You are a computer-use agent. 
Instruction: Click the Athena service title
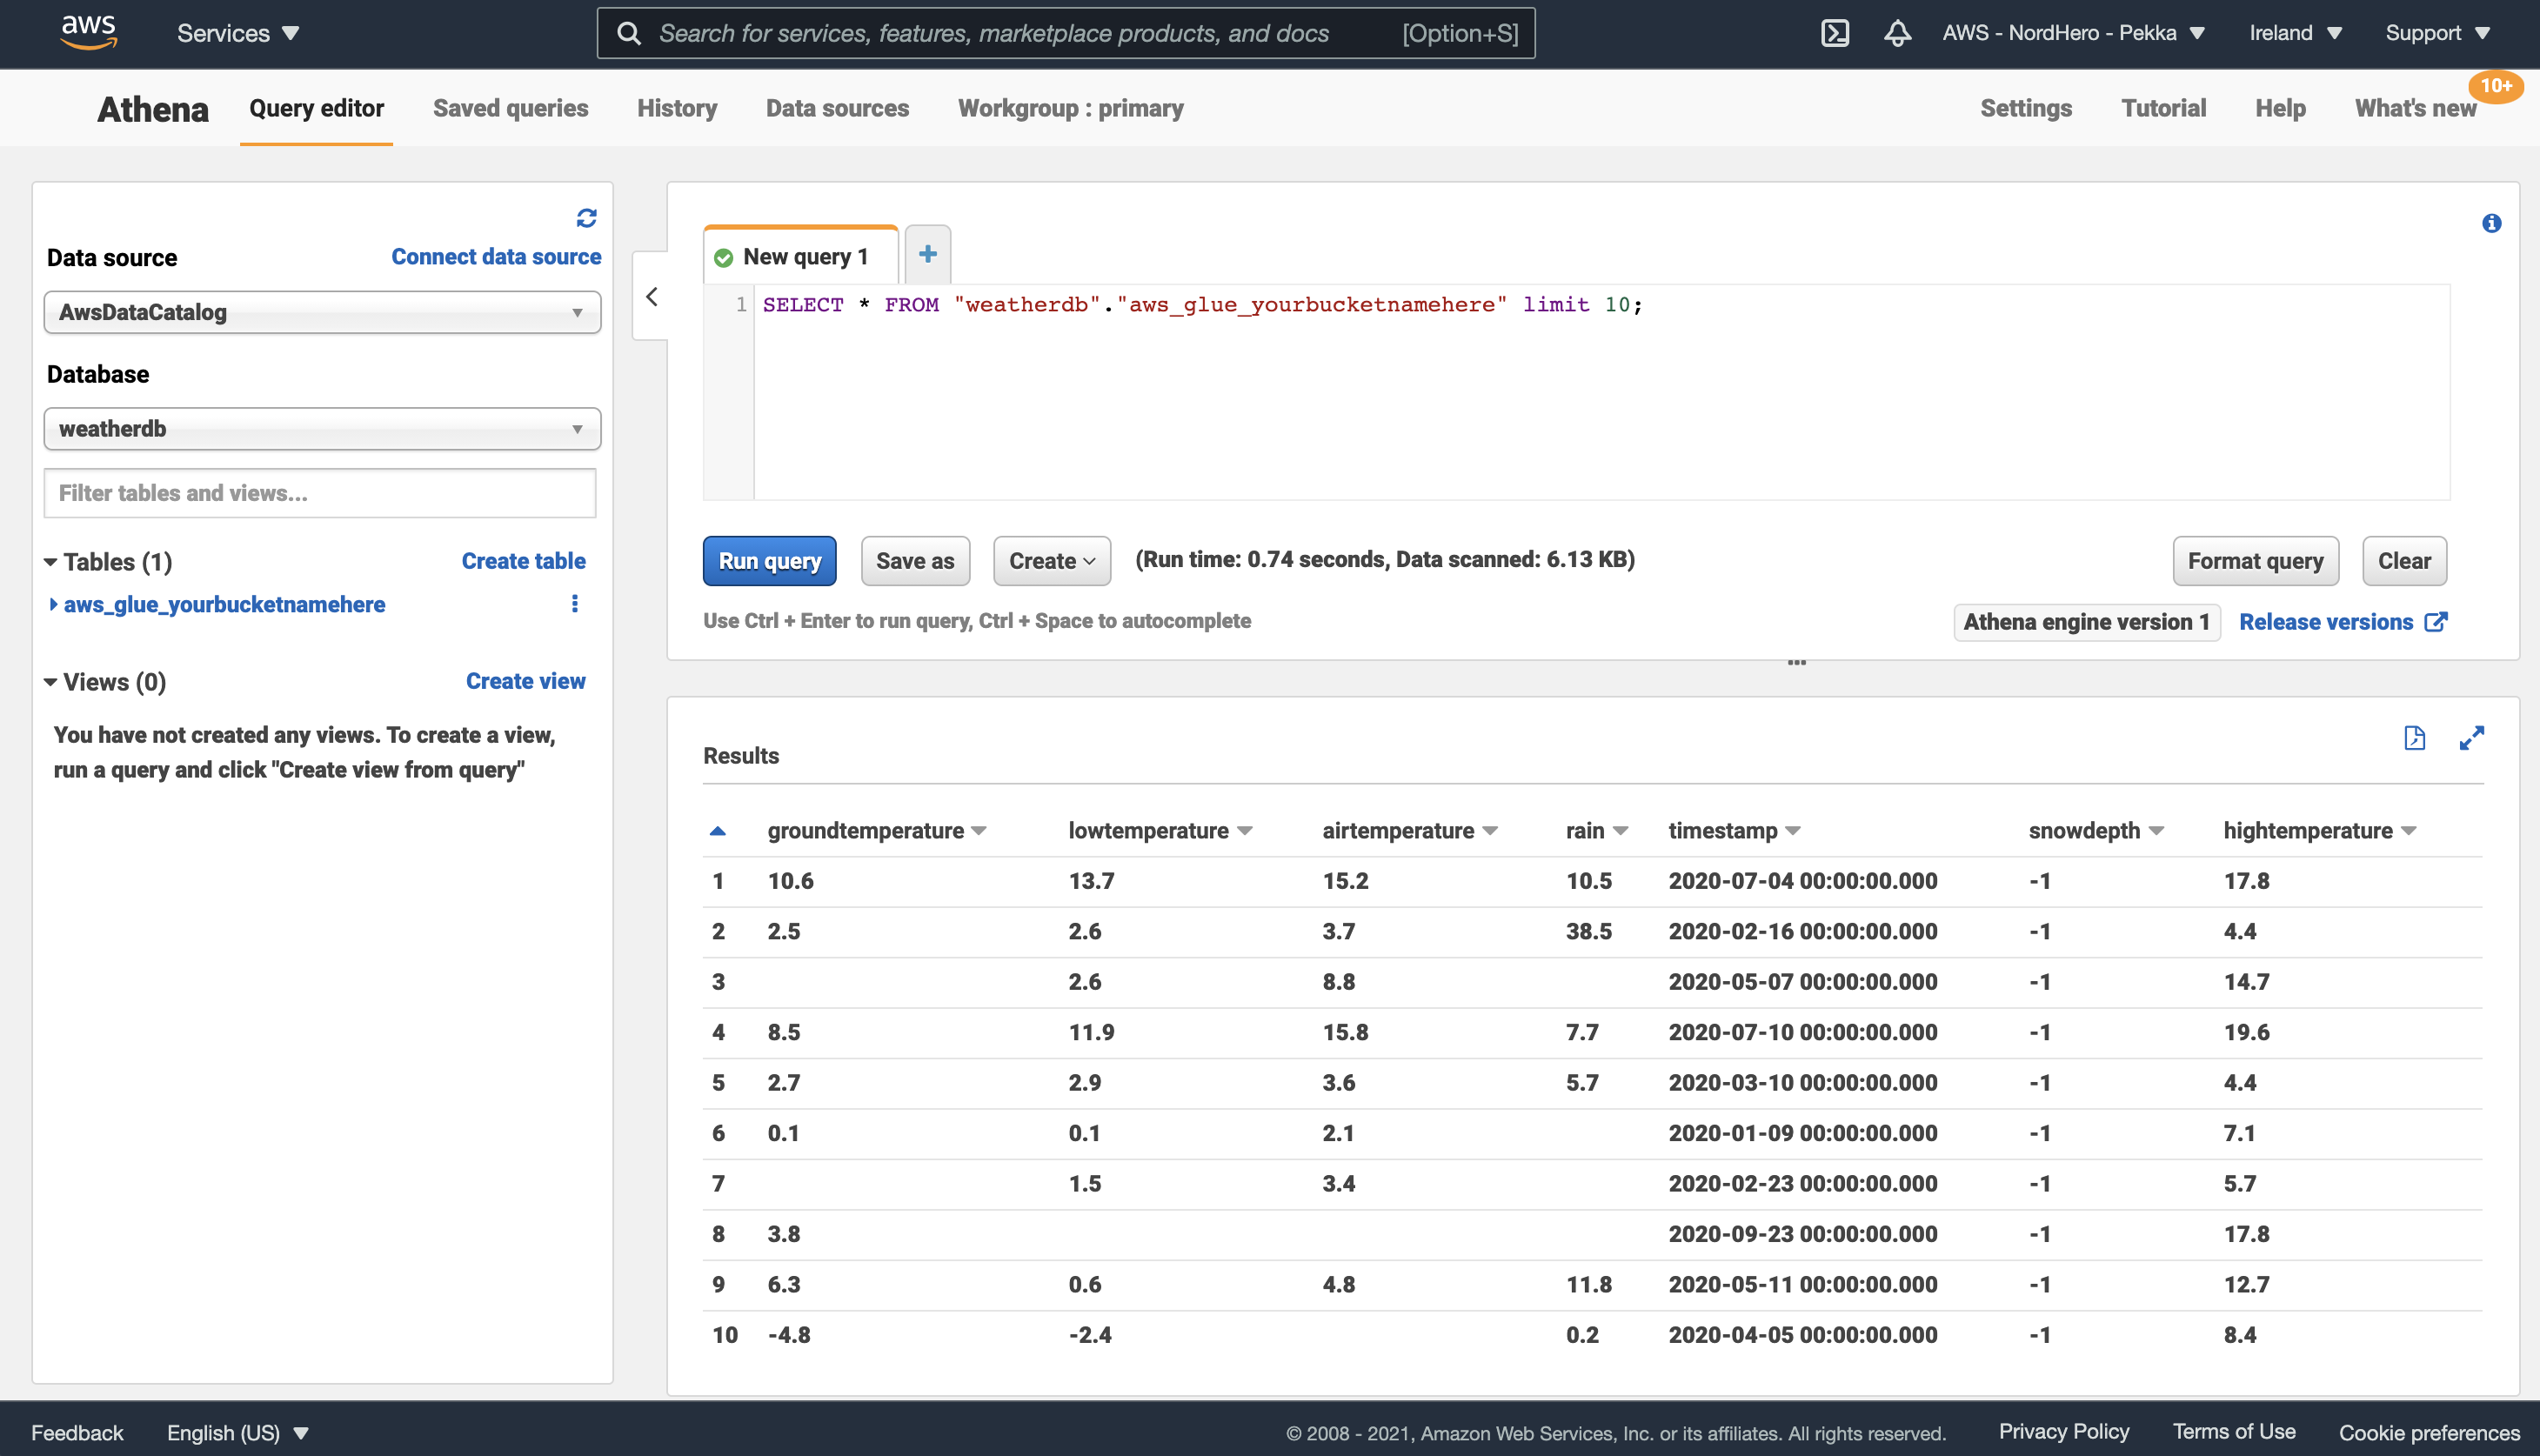(152, 108)
